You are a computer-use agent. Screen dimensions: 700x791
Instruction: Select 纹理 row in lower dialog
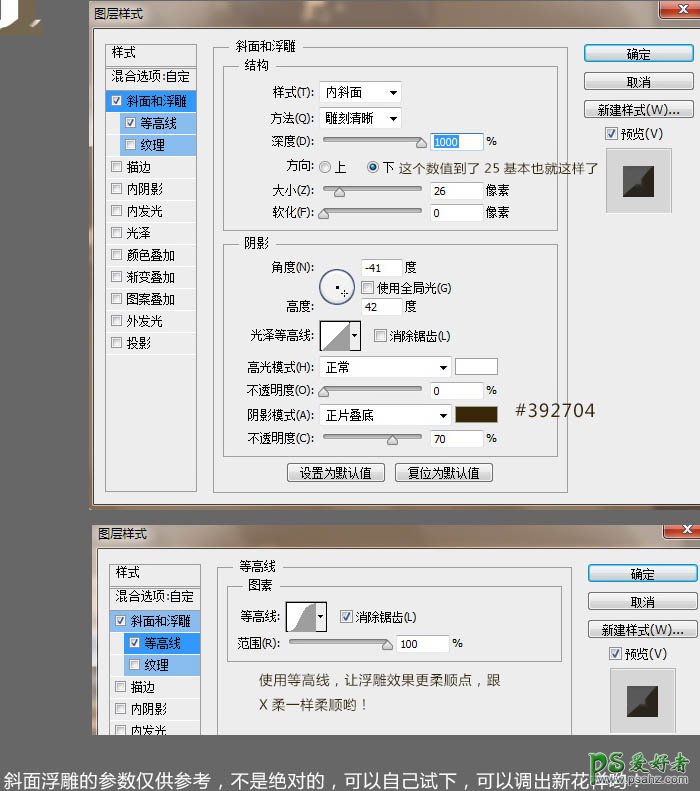[161, 665]
